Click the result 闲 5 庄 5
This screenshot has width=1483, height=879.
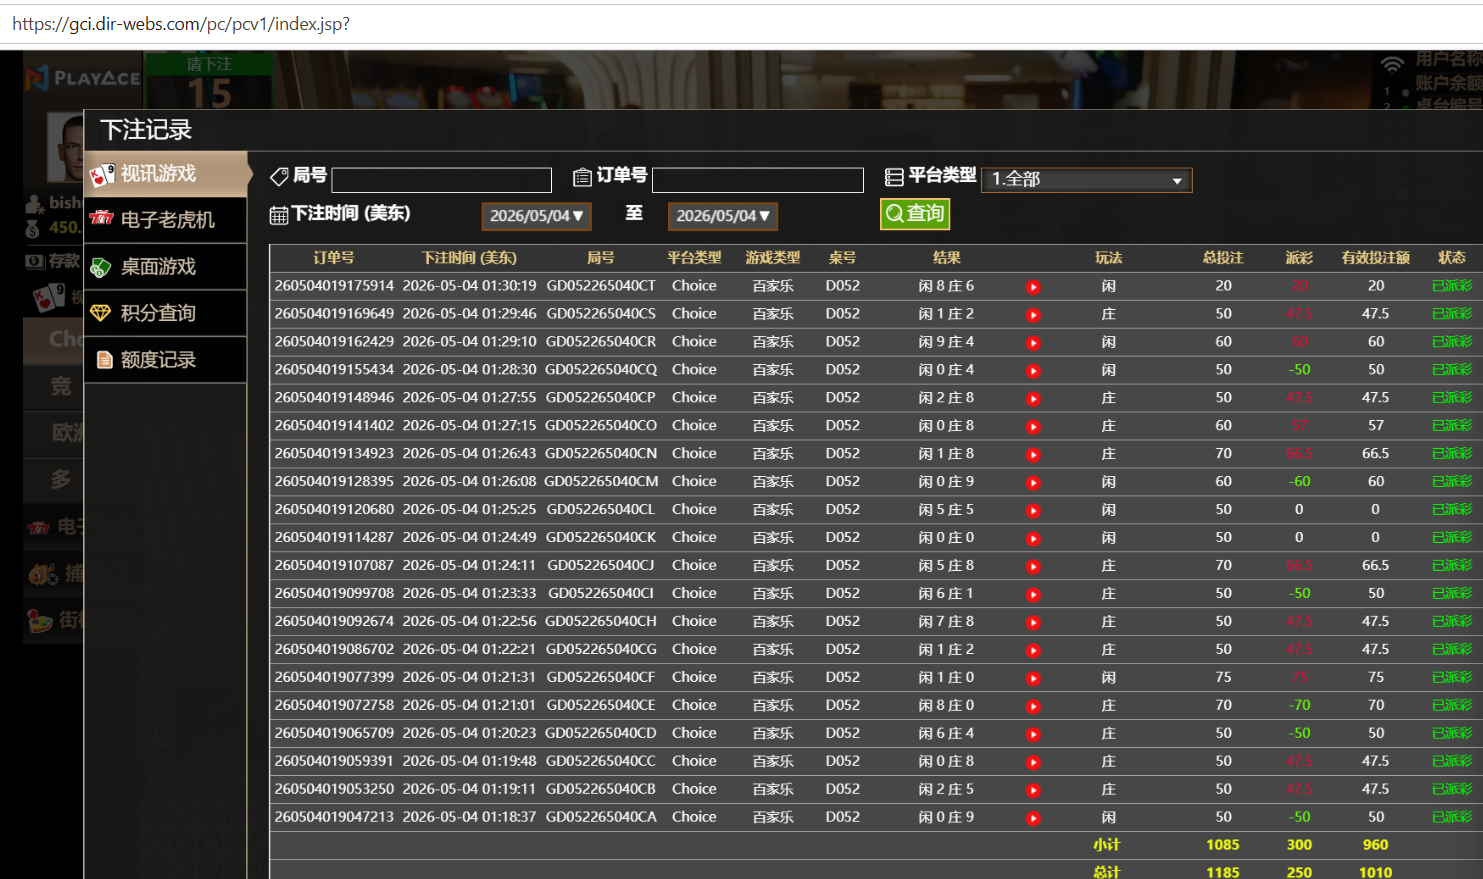pos(946,510)
